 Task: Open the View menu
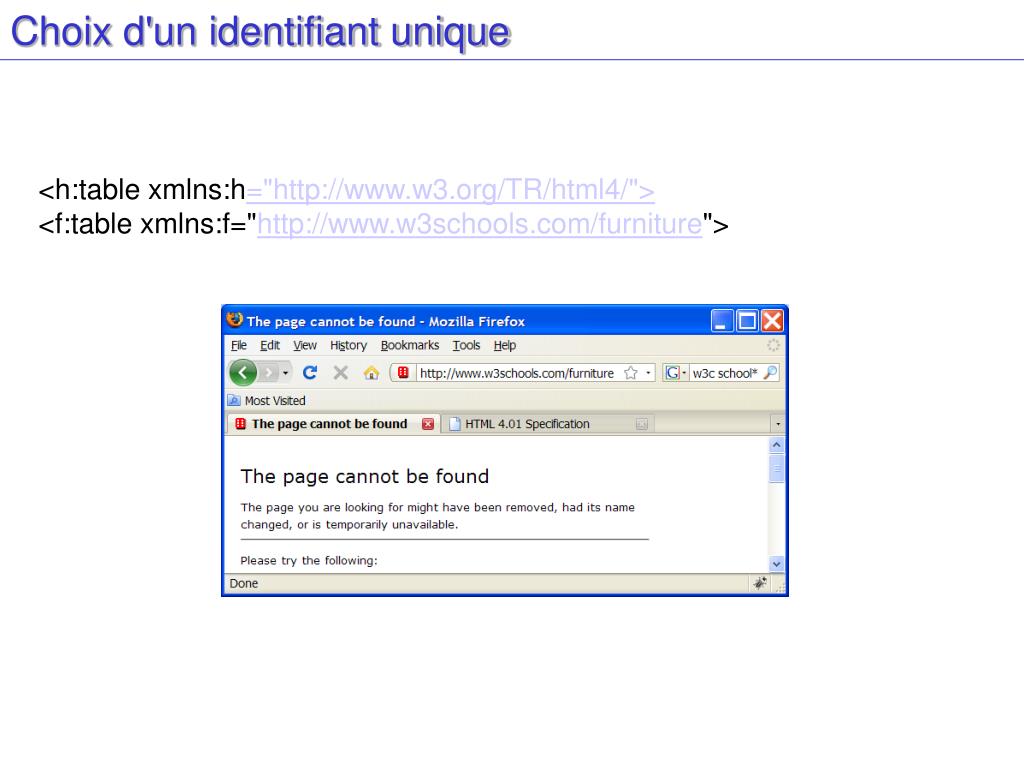pyautogui.click(x=304, y=345)
